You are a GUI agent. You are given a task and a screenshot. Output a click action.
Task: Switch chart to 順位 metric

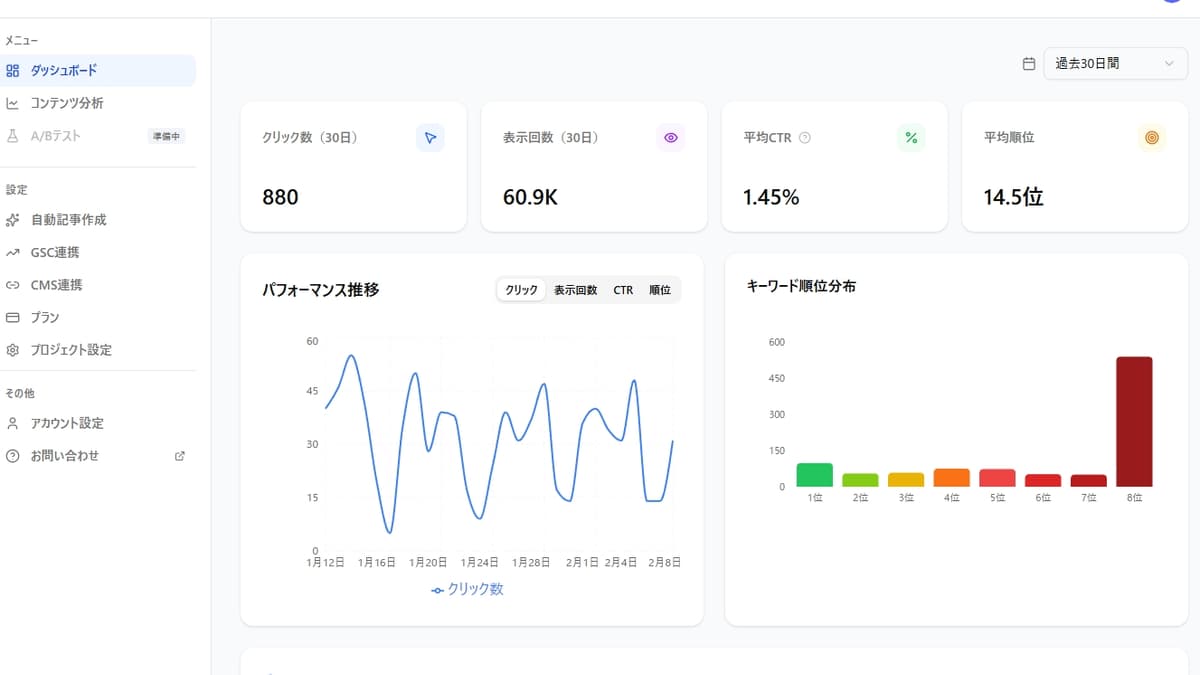click(x=660, y=290)
